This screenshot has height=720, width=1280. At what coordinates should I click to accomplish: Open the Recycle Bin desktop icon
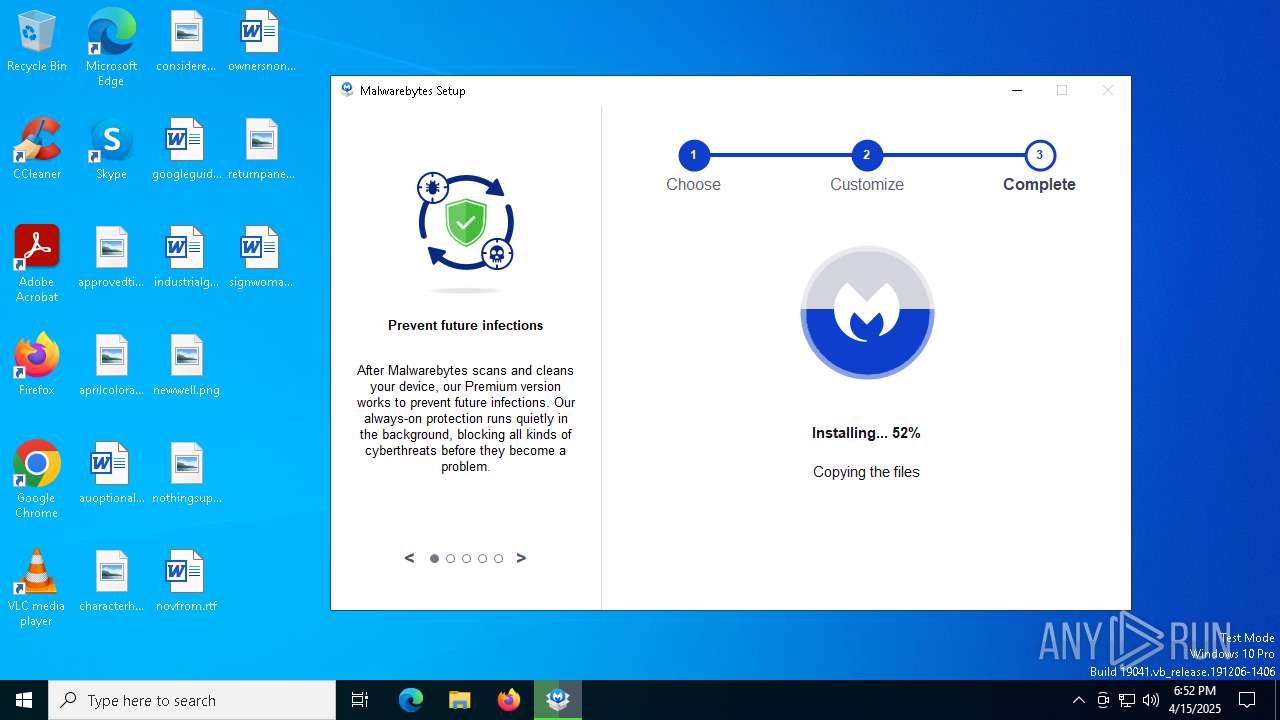(37, 40)
